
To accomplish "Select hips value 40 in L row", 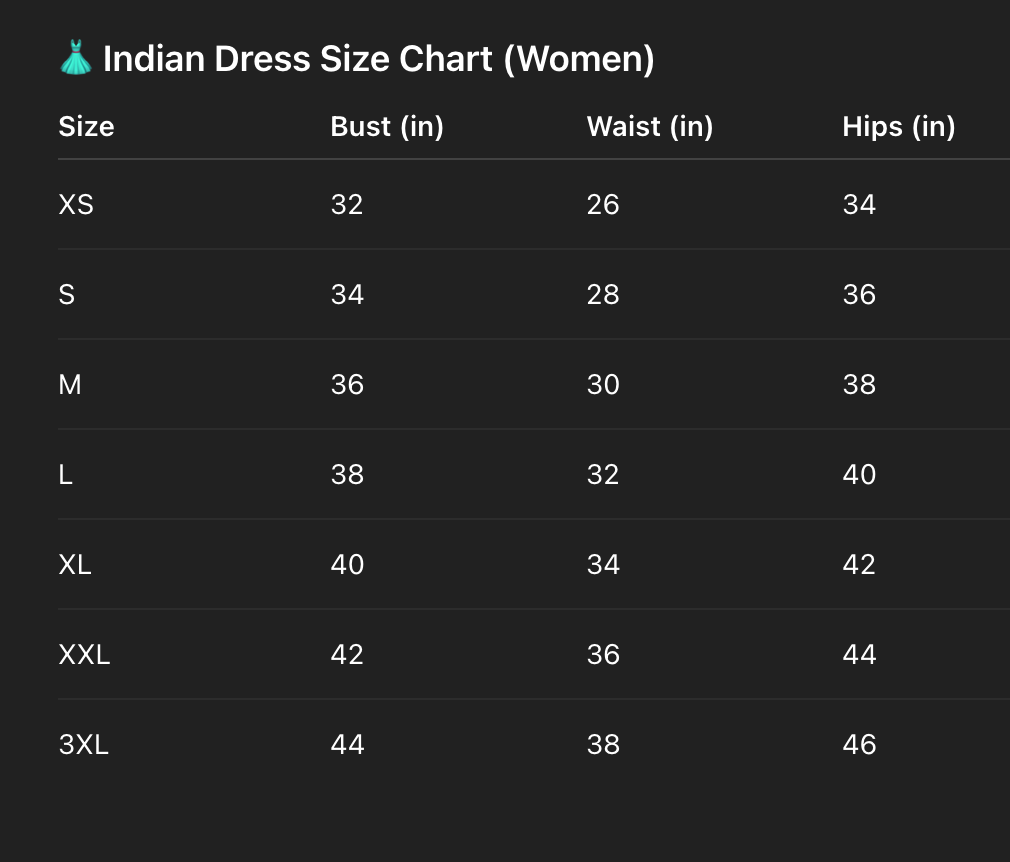I will click(859, 475).
